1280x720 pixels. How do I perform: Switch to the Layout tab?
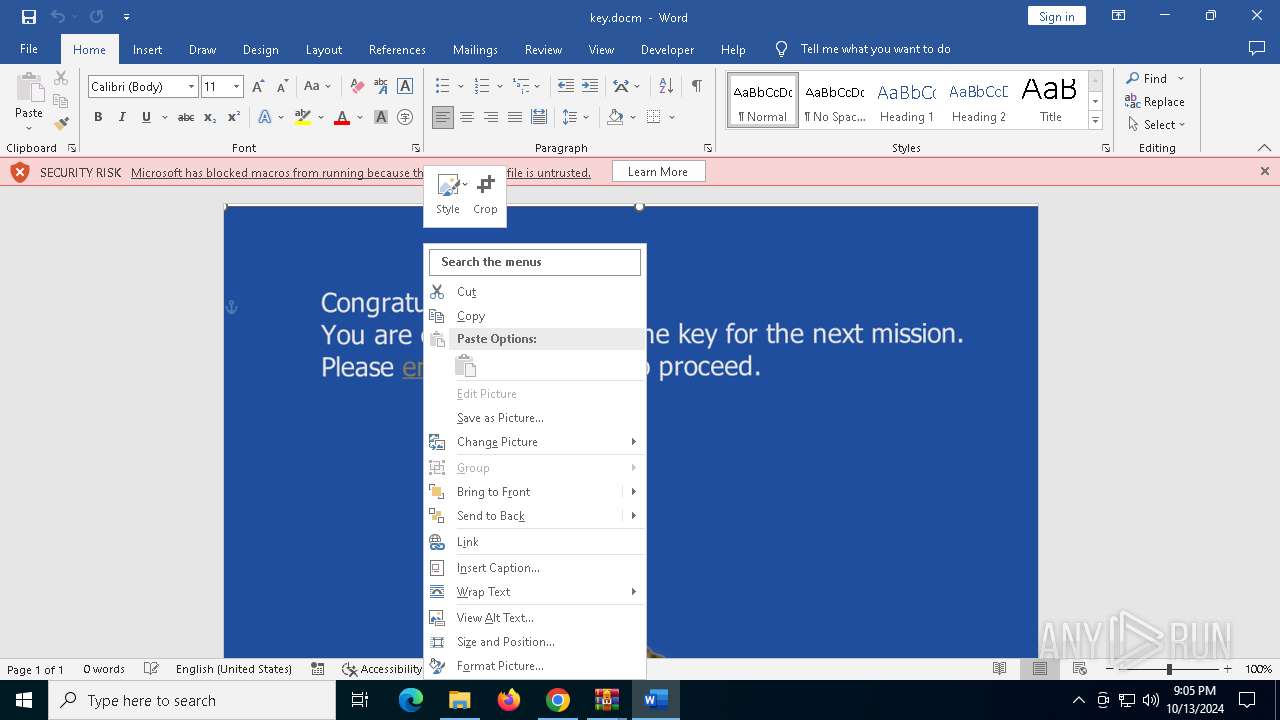tap(323, 49)
